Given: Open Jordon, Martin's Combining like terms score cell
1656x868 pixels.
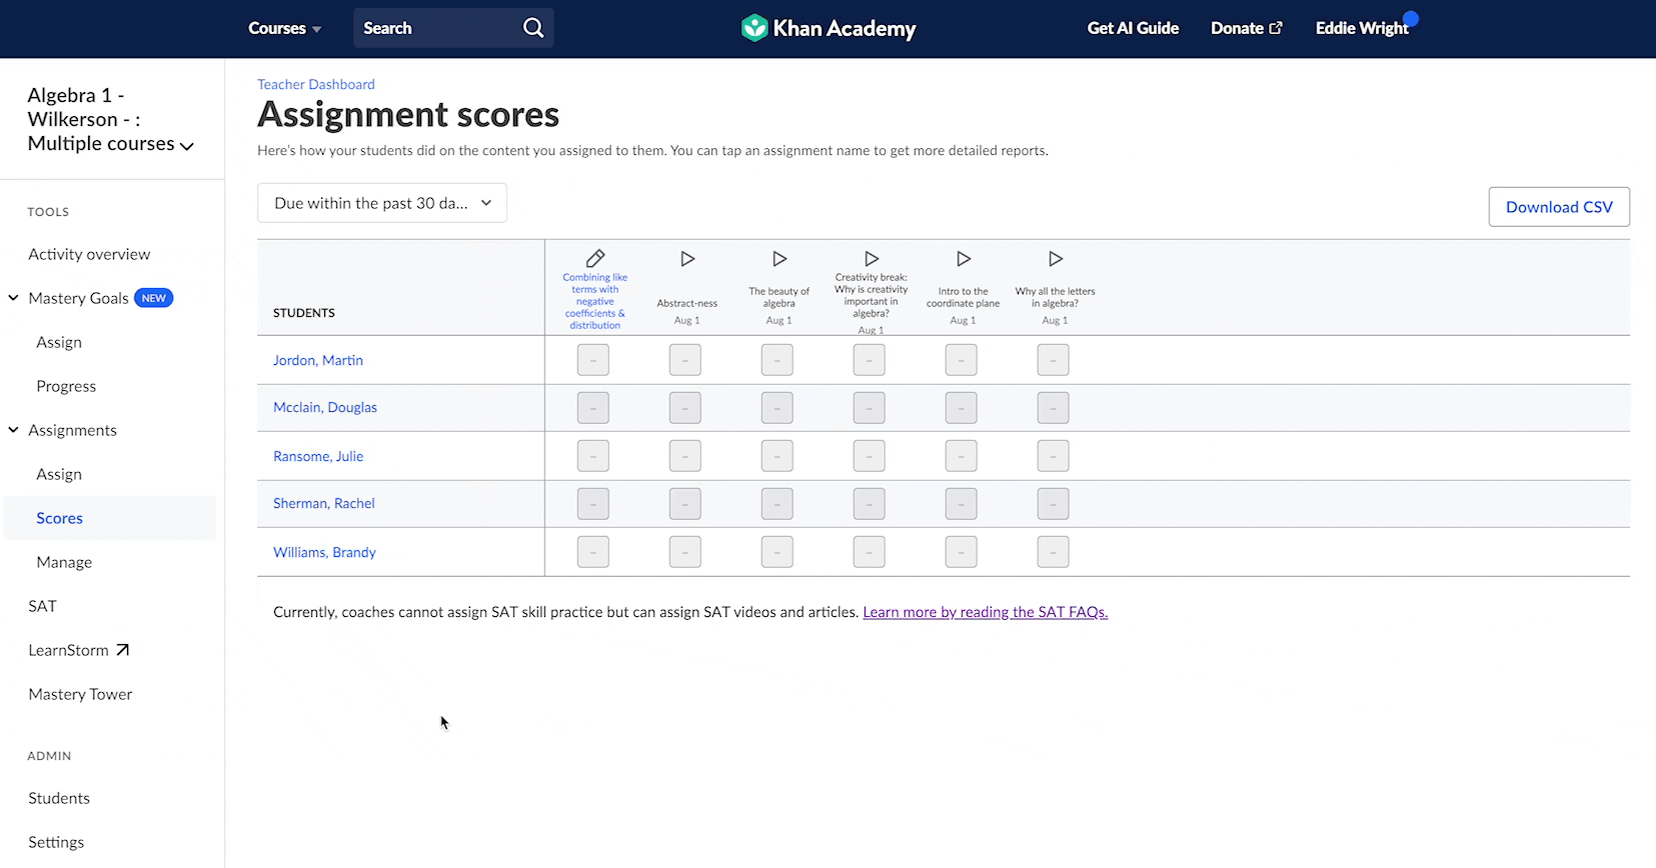Looking at the screenshot, I should click(593, 360).
